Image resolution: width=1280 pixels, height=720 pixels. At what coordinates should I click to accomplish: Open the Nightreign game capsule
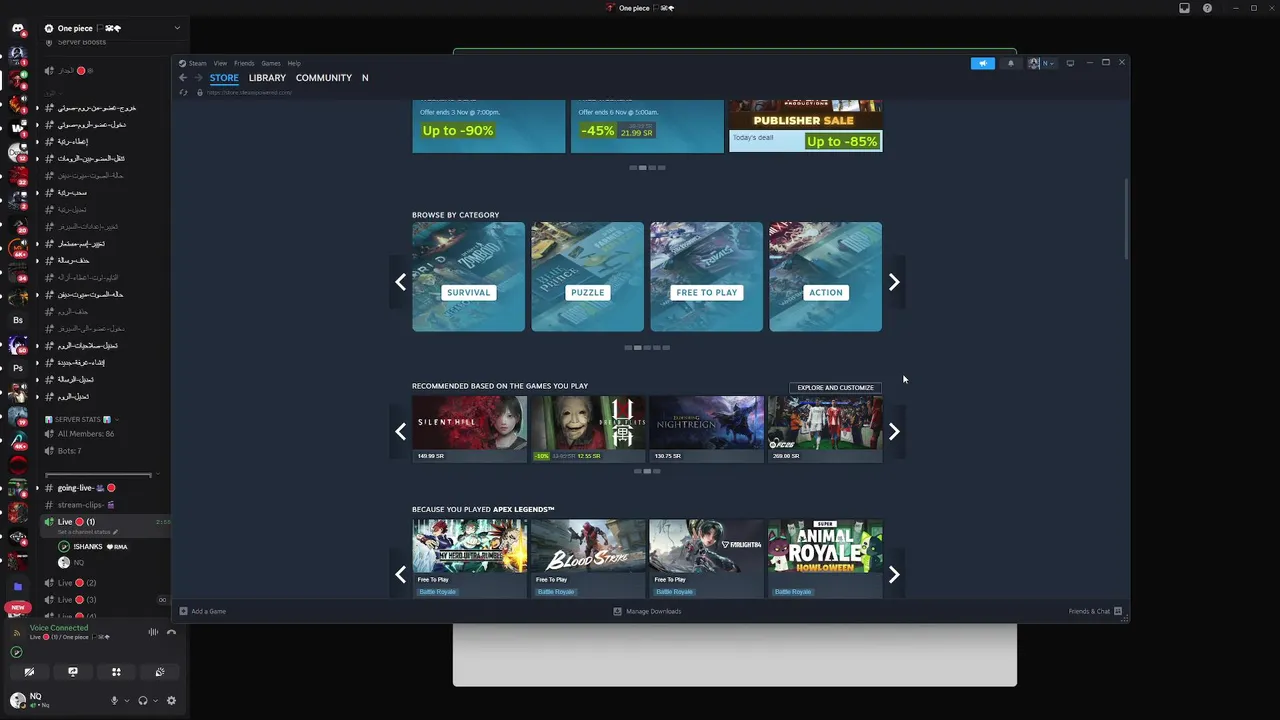tap(706, 428)
